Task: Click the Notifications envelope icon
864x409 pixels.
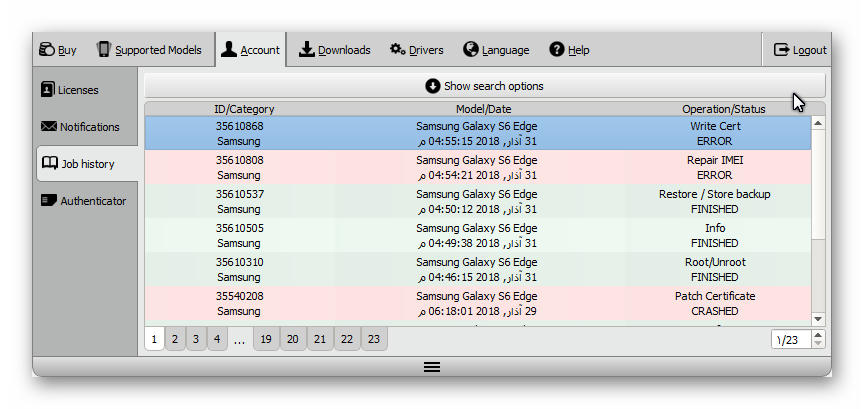Action: tap(48, 127)
